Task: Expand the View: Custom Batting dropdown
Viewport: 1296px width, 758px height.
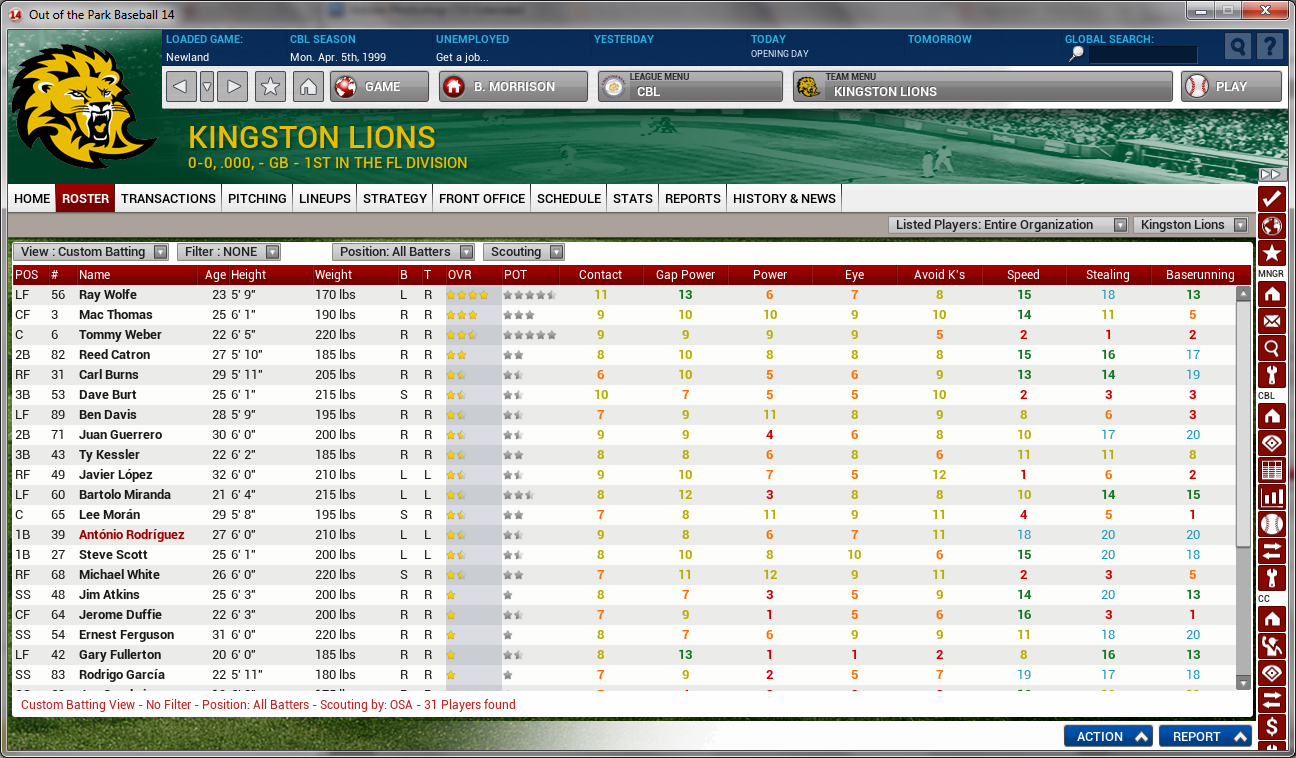Action: 93,252
